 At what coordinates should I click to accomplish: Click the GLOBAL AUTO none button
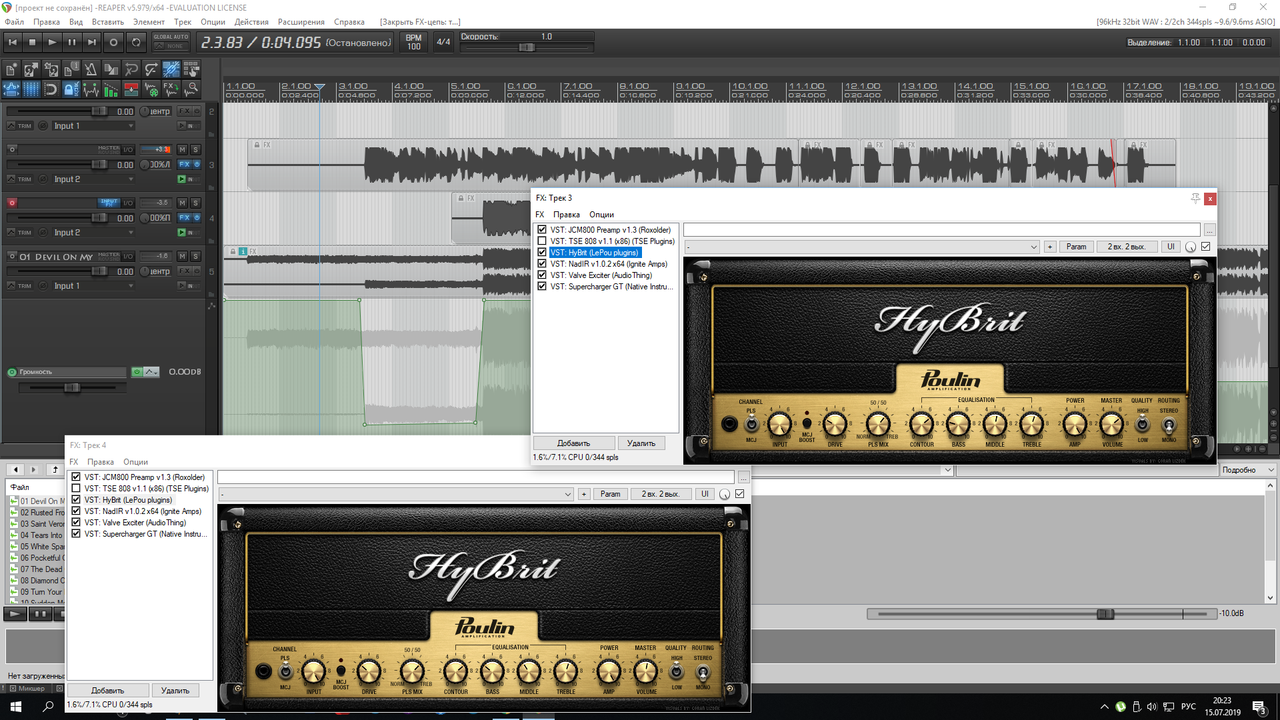coord(171,46)
